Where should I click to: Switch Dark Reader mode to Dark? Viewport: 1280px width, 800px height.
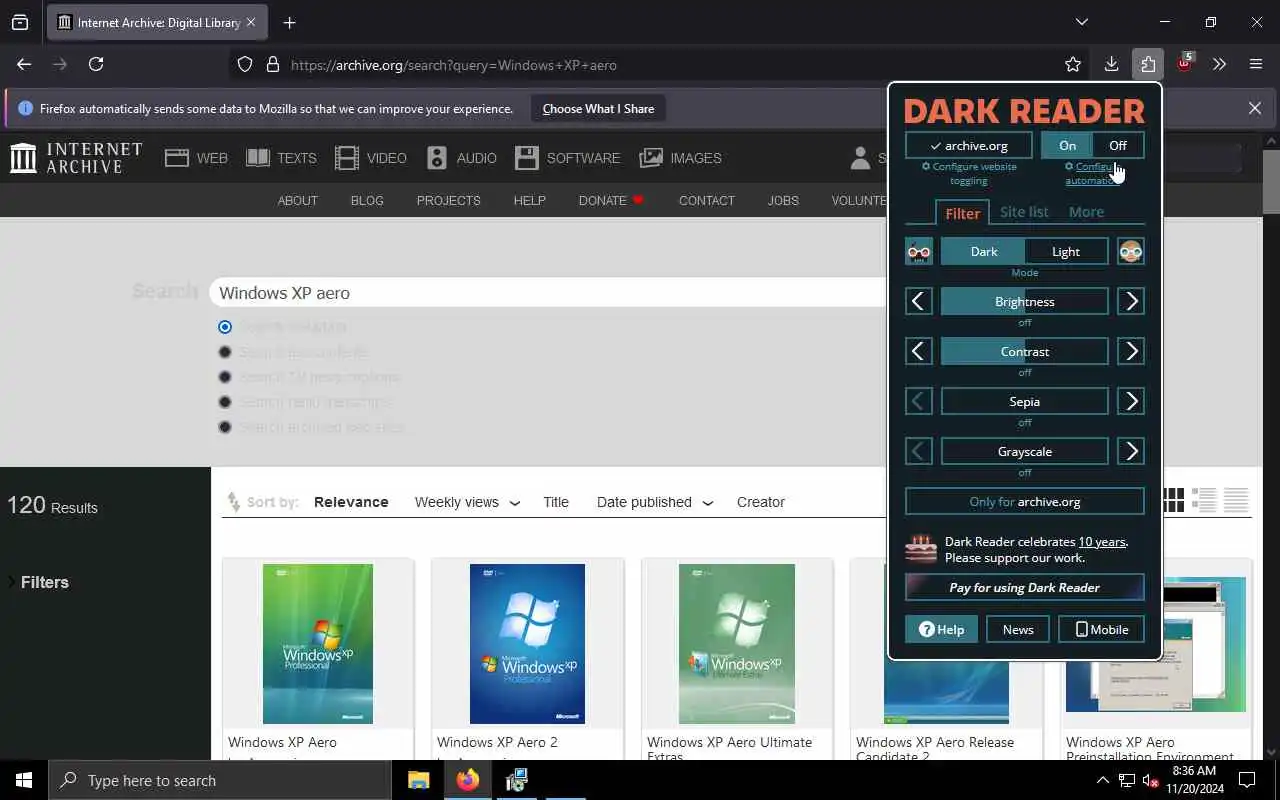click(x=983, y=252)
